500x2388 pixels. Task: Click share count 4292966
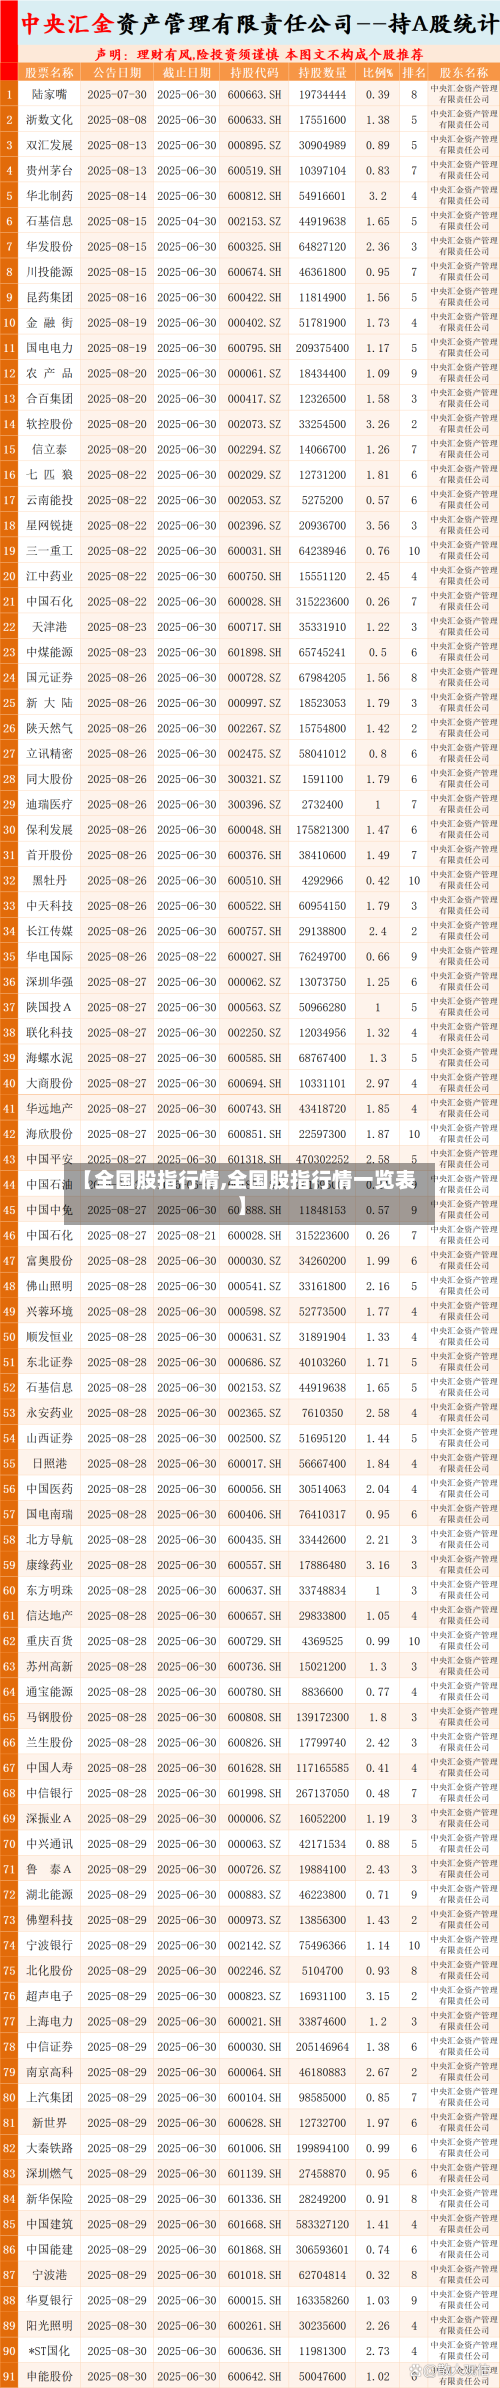[x=322, y=881]
